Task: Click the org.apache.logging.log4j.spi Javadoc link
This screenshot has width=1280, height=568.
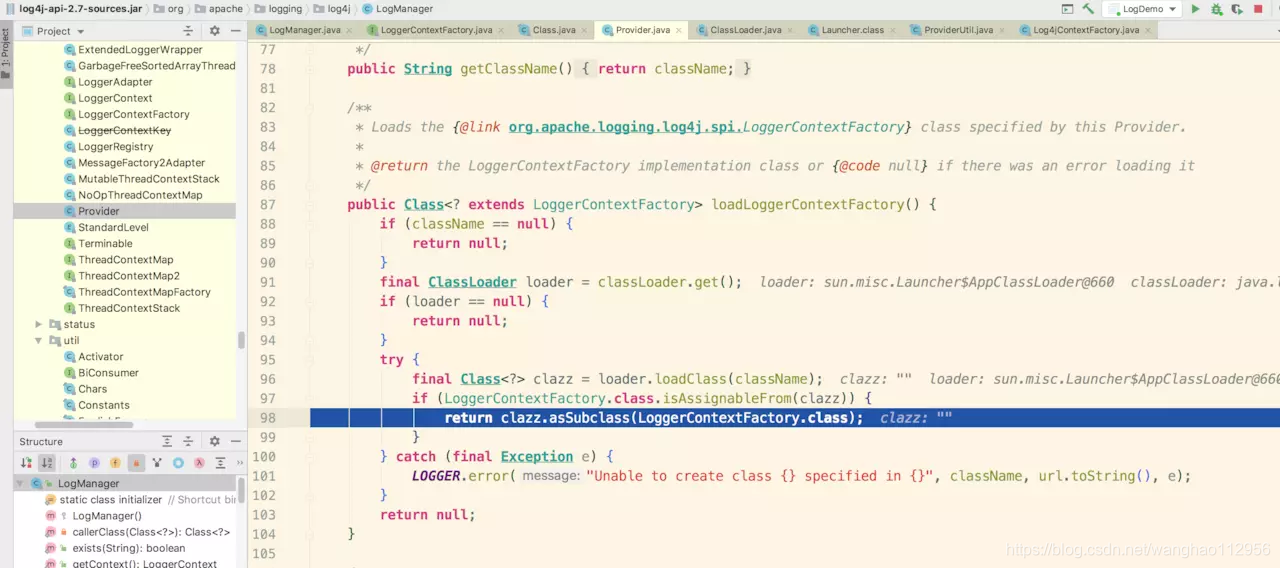Action: 707,127
